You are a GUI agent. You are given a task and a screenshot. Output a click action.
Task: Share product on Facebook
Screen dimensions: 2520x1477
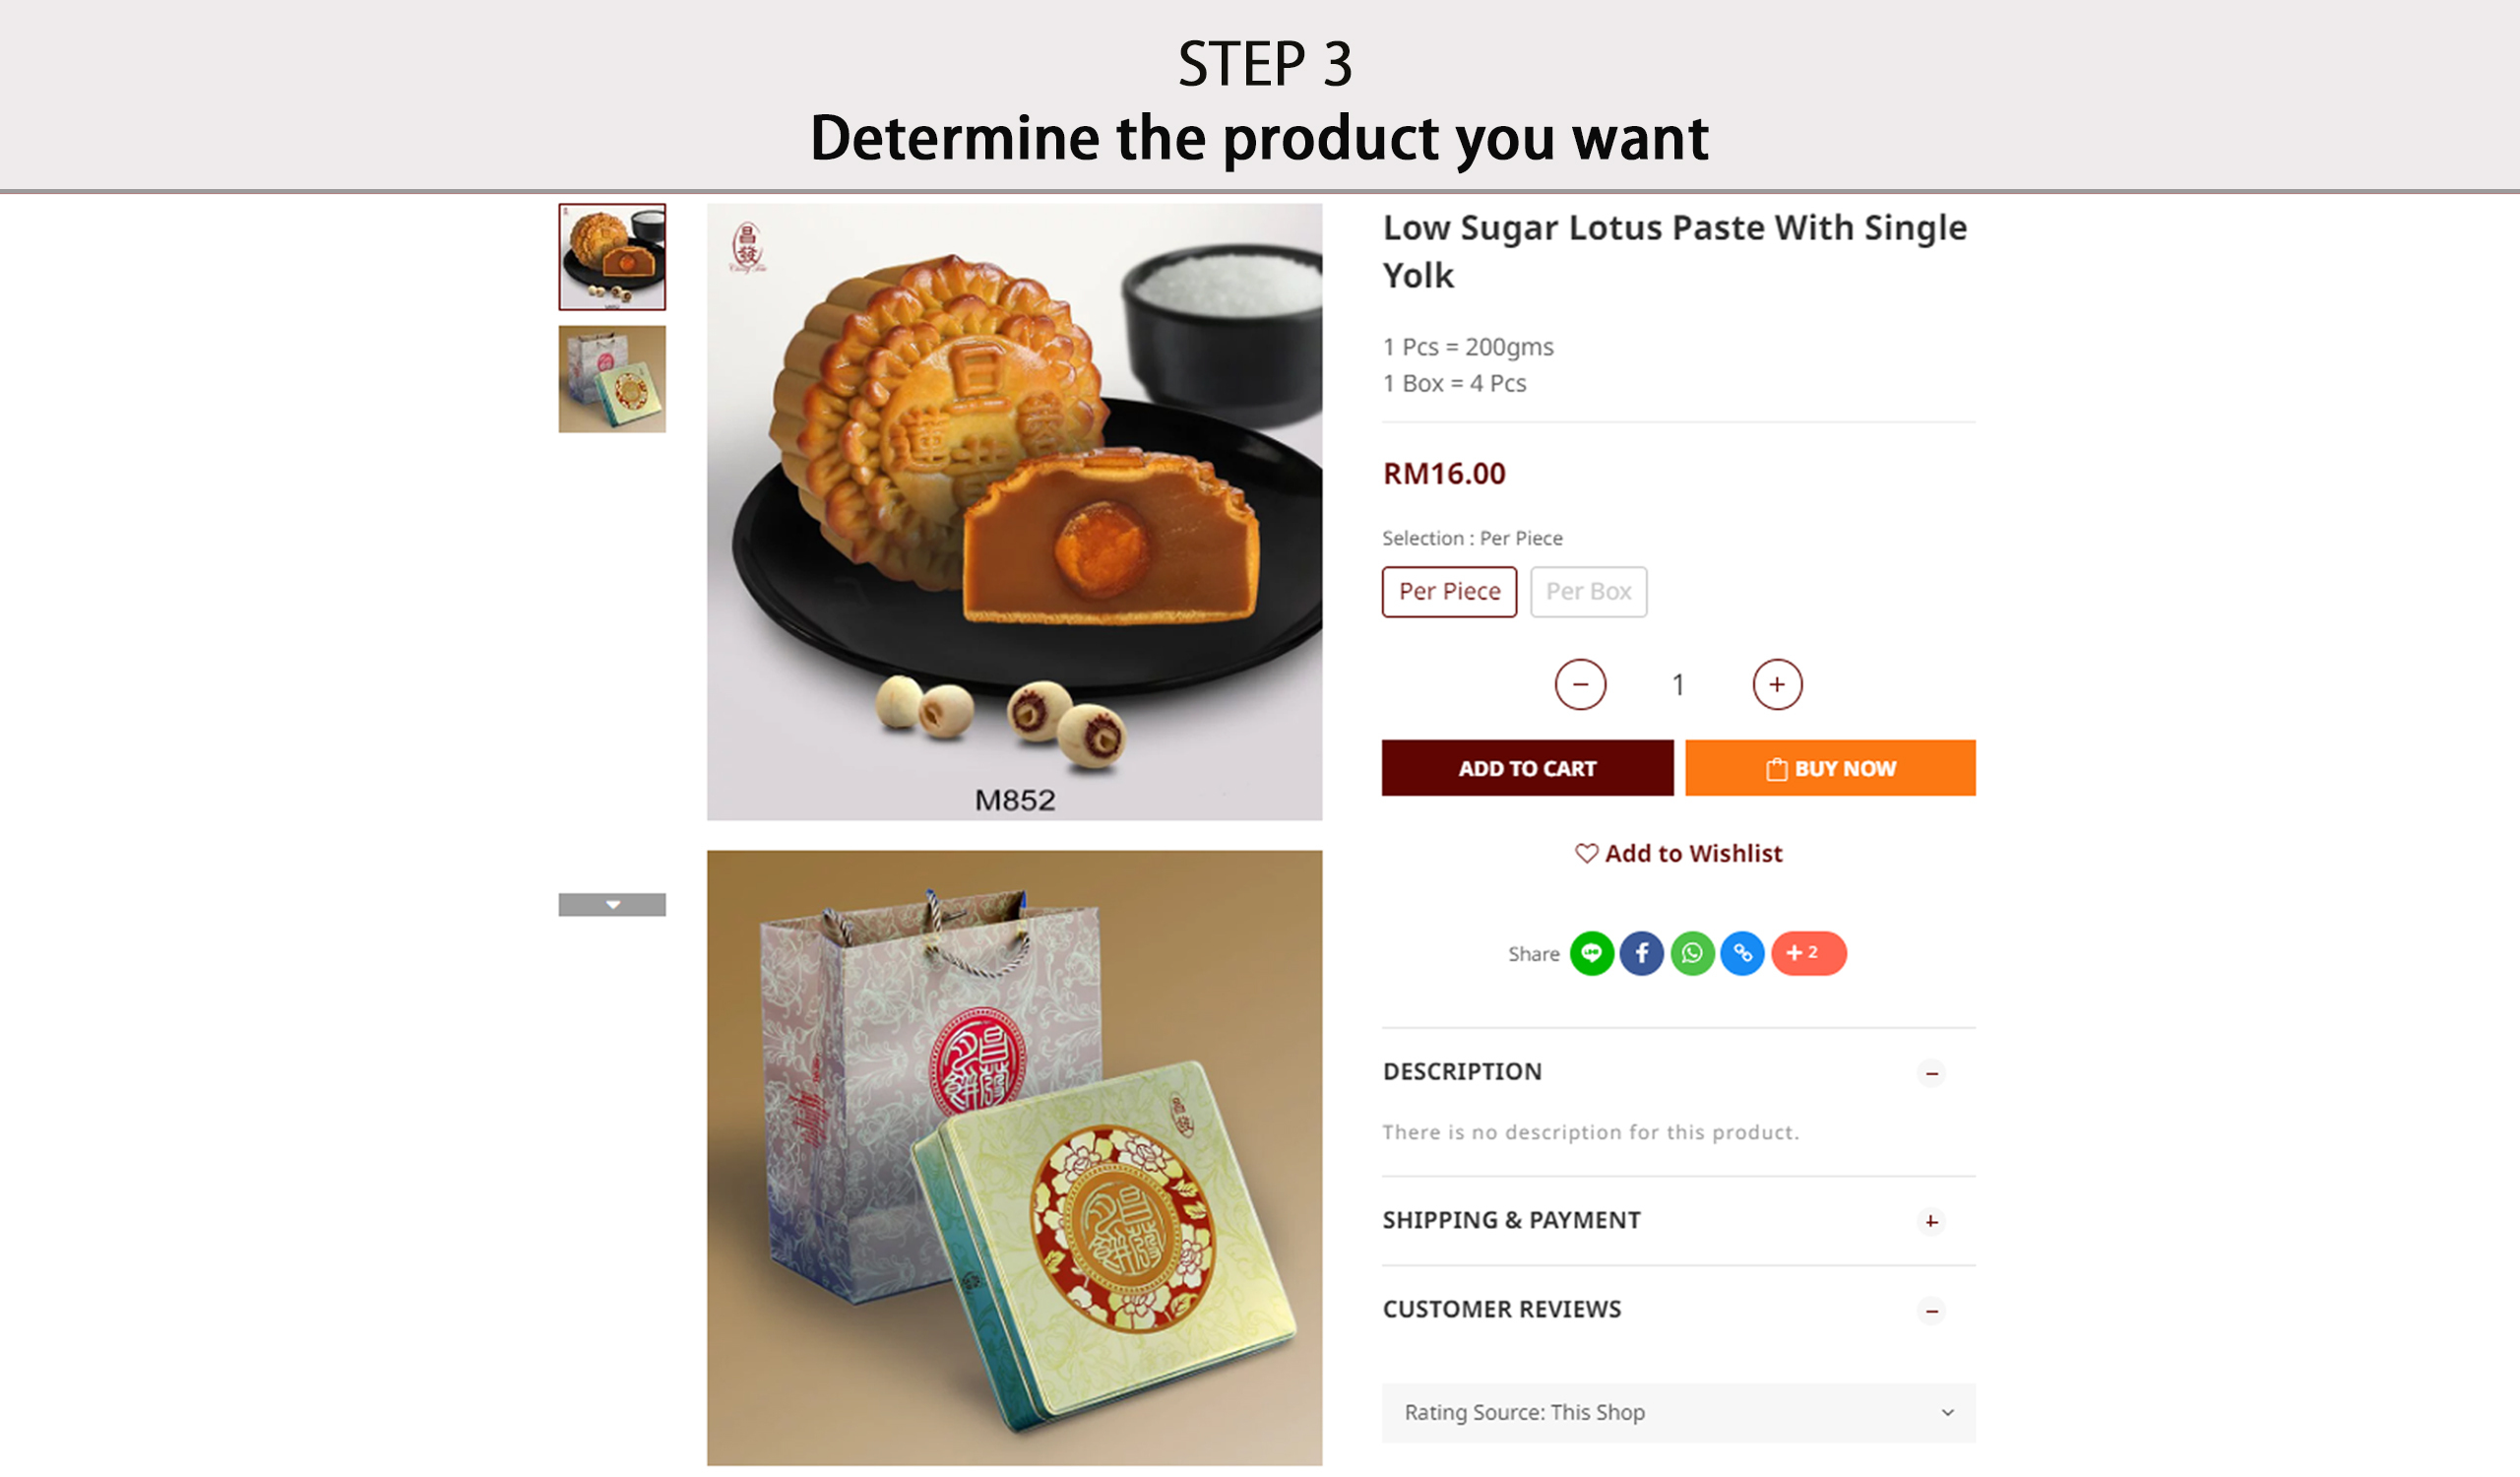1641,953
